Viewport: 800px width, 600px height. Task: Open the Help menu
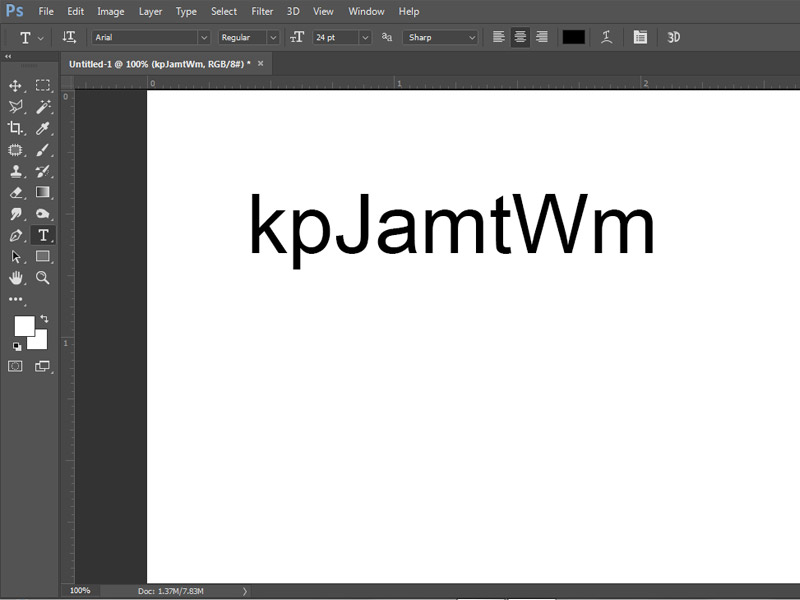coord(409,11)
